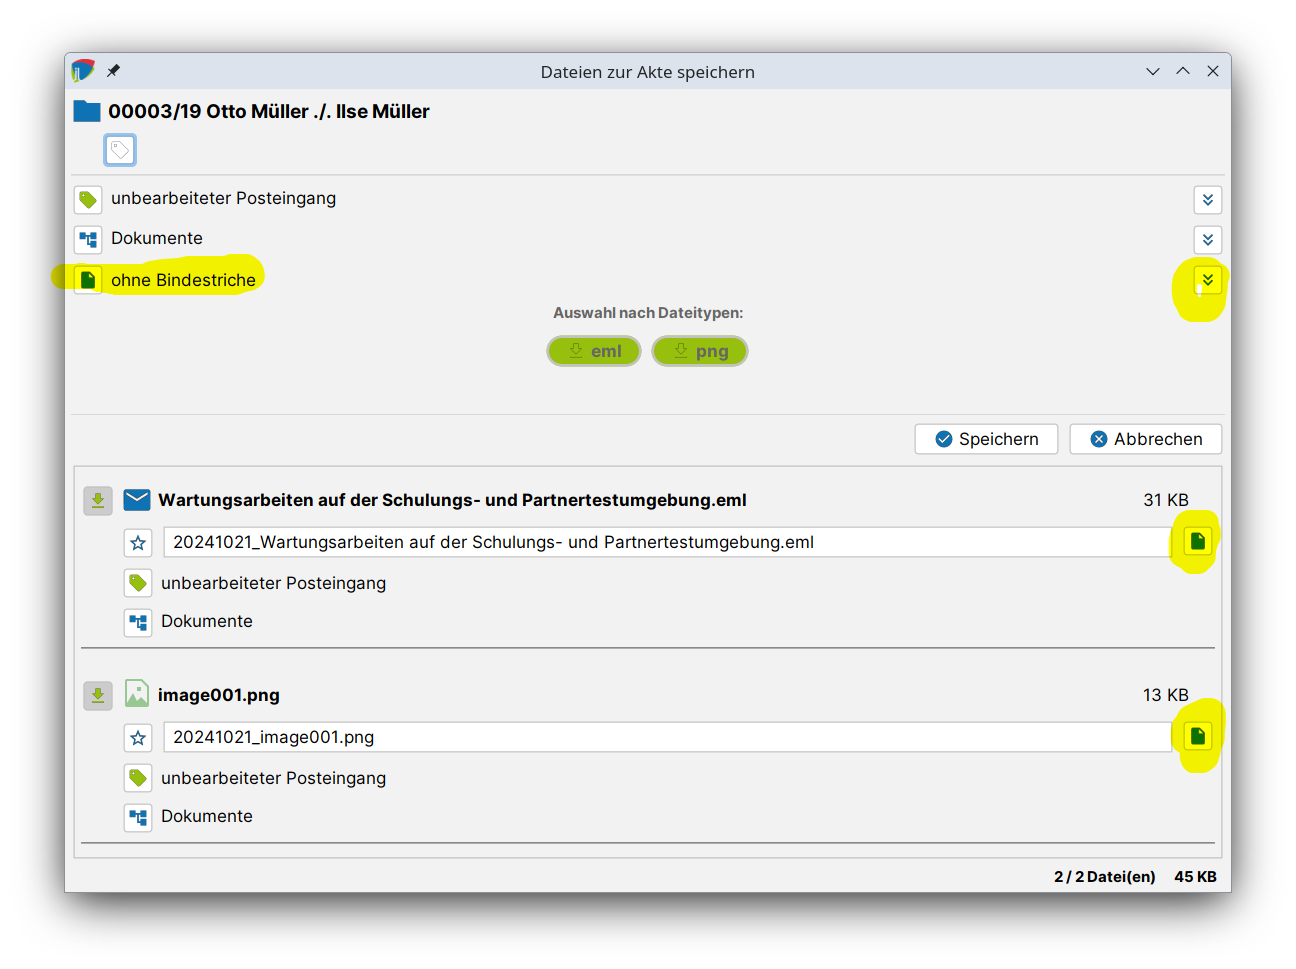Click the green tag icon beside top unbearbeiteter Posteingang
The width and height of the screenshot is (1296, 969).
pyautogui.click(x=88, y=200)
